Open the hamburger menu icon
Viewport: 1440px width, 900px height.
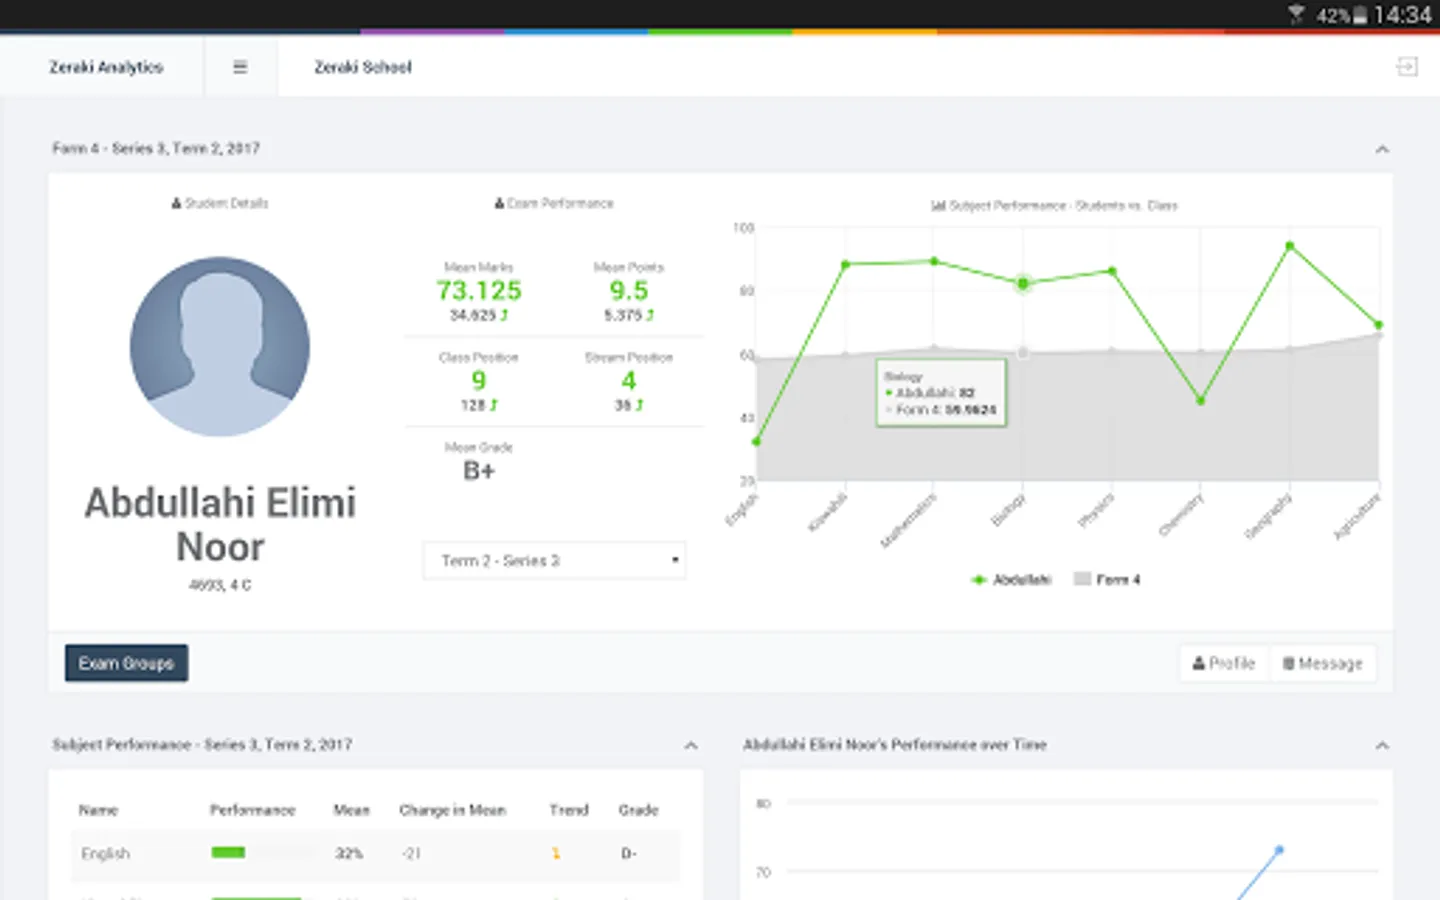240,67
